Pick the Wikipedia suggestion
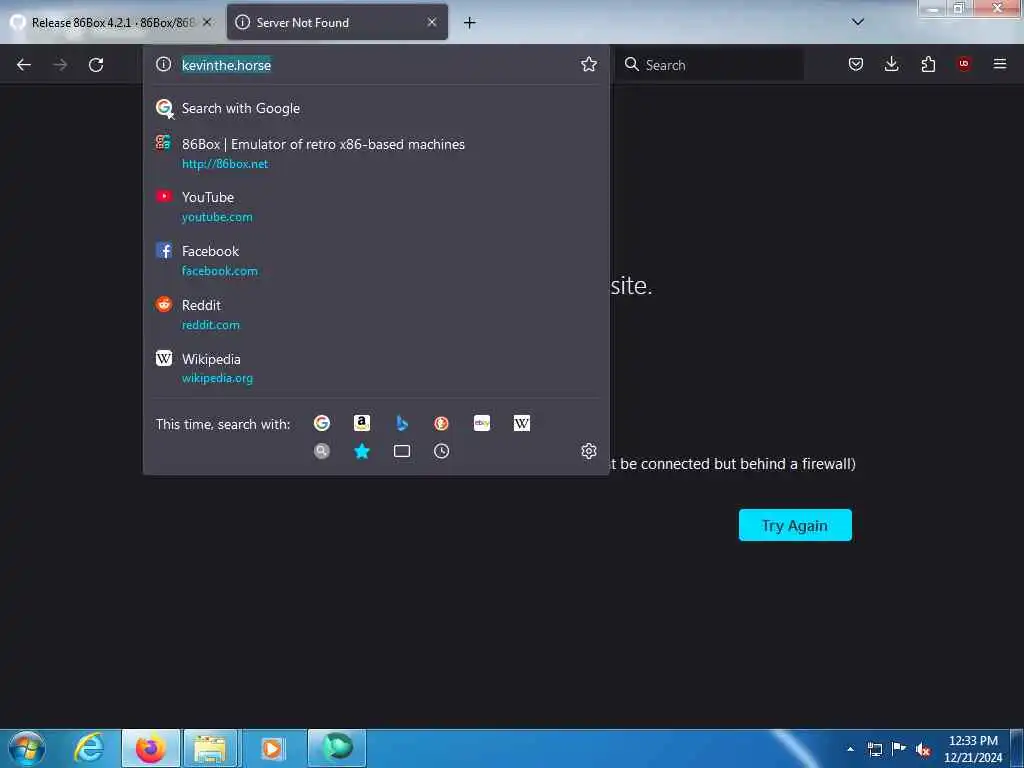This screenshot has width=1024, height=768. point(376,368)
